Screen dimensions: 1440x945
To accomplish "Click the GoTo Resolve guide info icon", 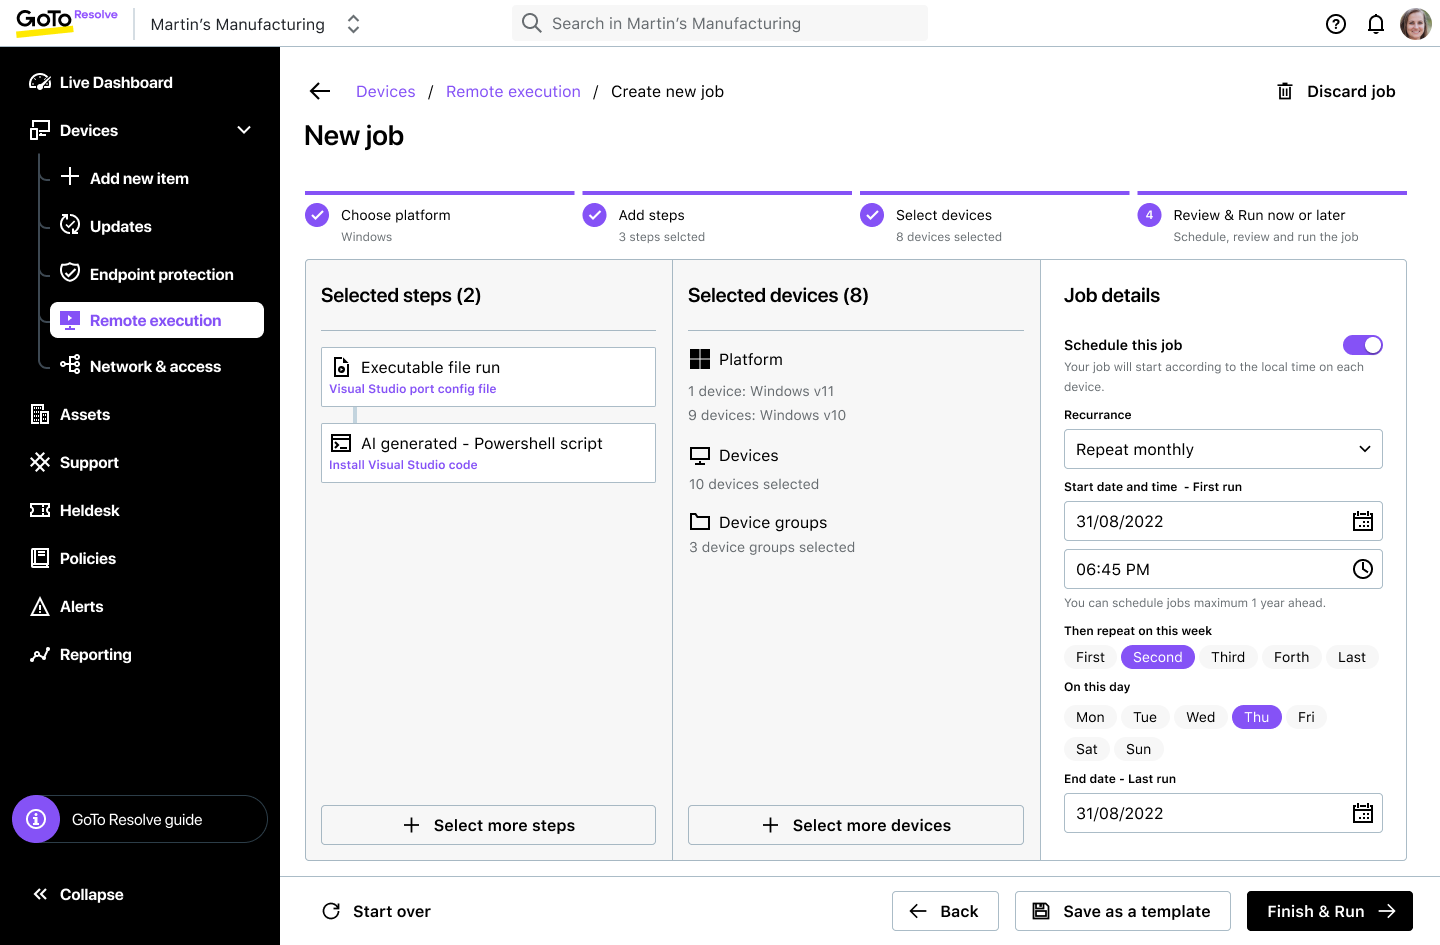I will (36, 819).
